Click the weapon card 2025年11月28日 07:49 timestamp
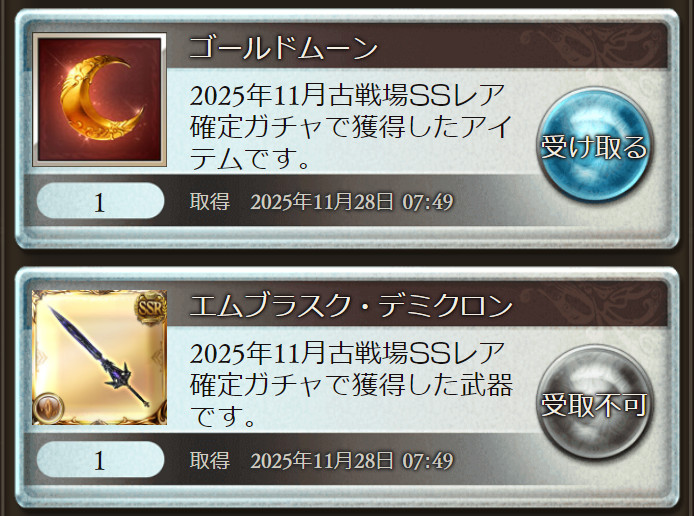694x516 pixels. pos(352,460)
